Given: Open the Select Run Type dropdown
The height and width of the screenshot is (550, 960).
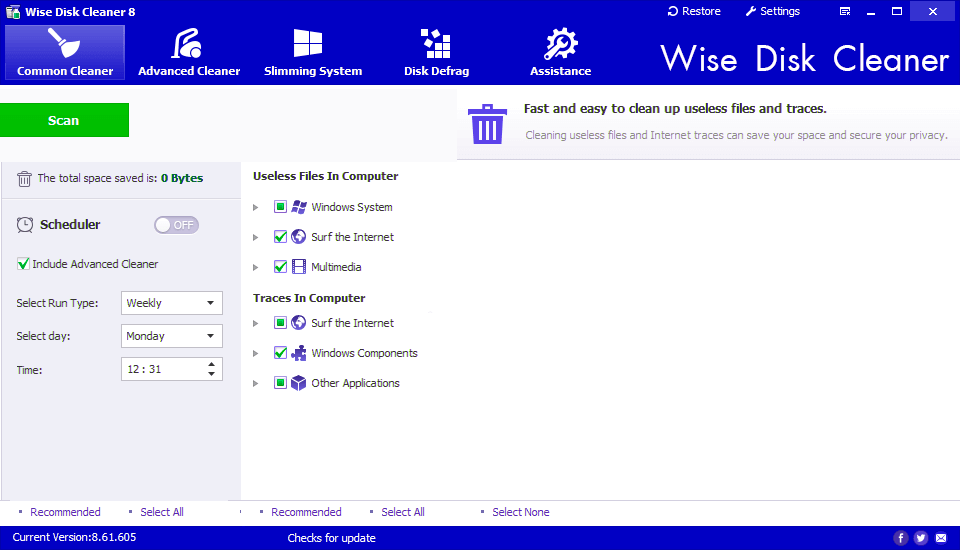Looking at the screenshot, I should [x=171, y=303].
